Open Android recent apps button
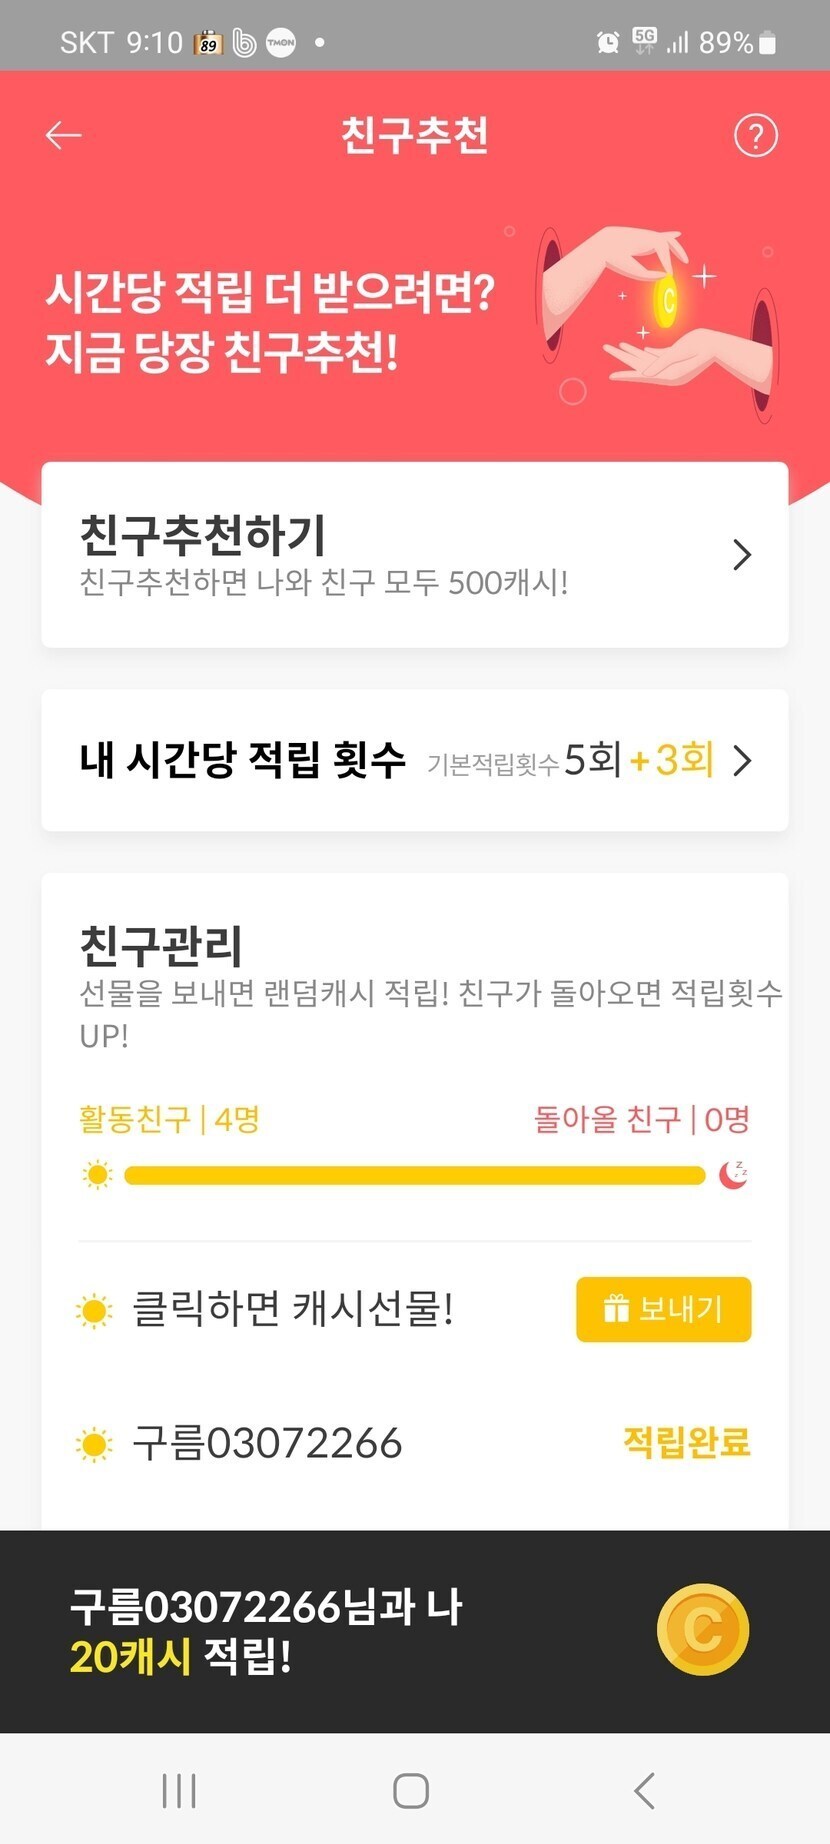Viewport: 830px width, 1844px height. 179,1790
